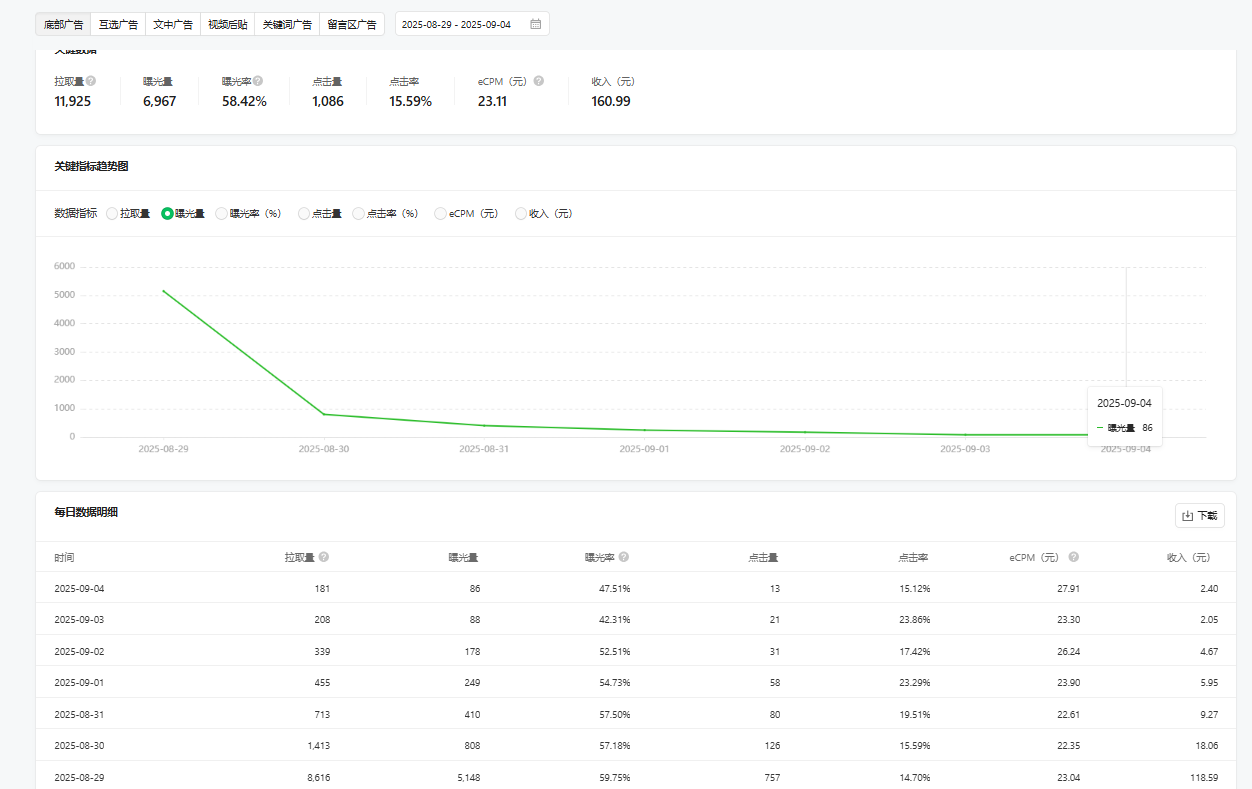1252x789 pixels.
Task: Select the 拉取量 metric radio button
Action: (112, 213)
